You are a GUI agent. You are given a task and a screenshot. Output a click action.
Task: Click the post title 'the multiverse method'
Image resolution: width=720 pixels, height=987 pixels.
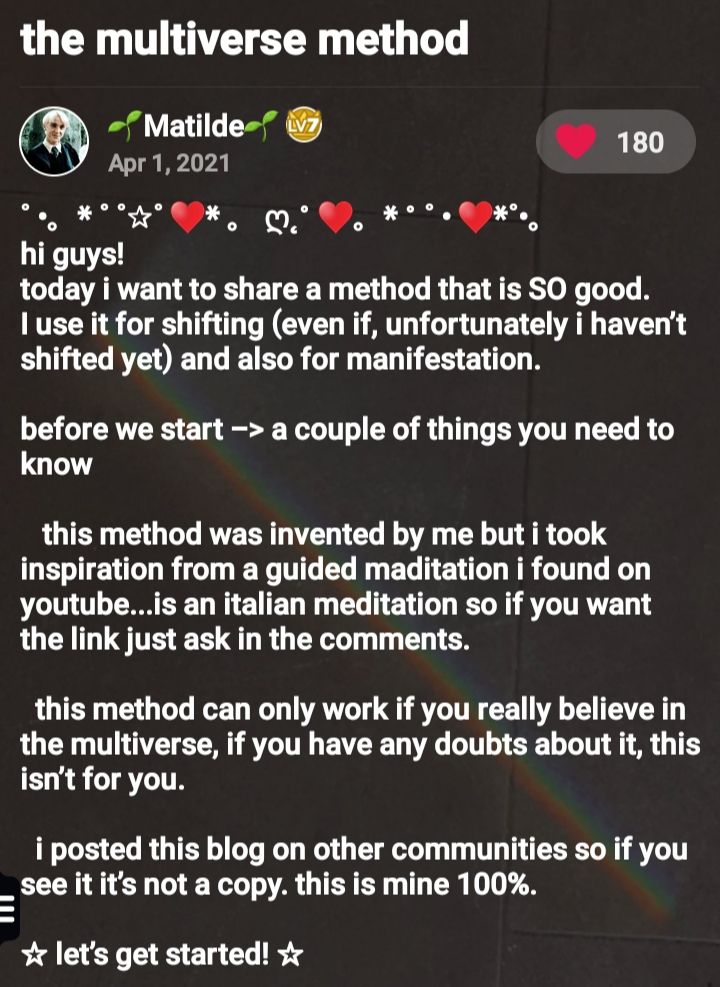(x=244, y=38)
